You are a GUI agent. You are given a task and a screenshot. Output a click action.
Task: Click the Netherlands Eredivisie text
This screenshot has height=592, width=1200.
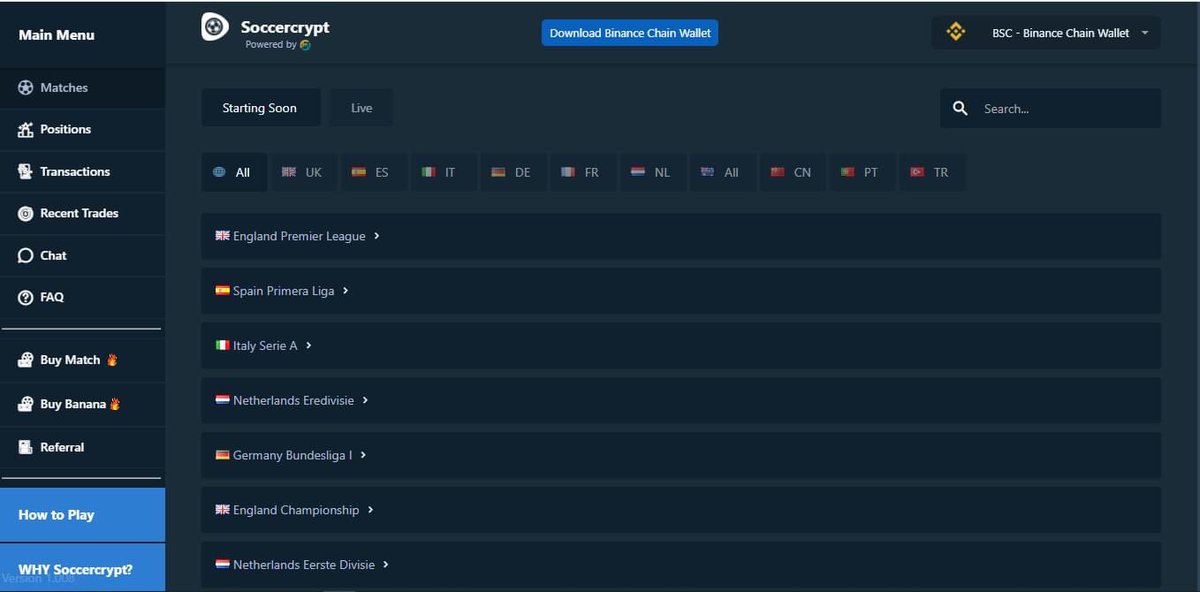pos(294,400)
